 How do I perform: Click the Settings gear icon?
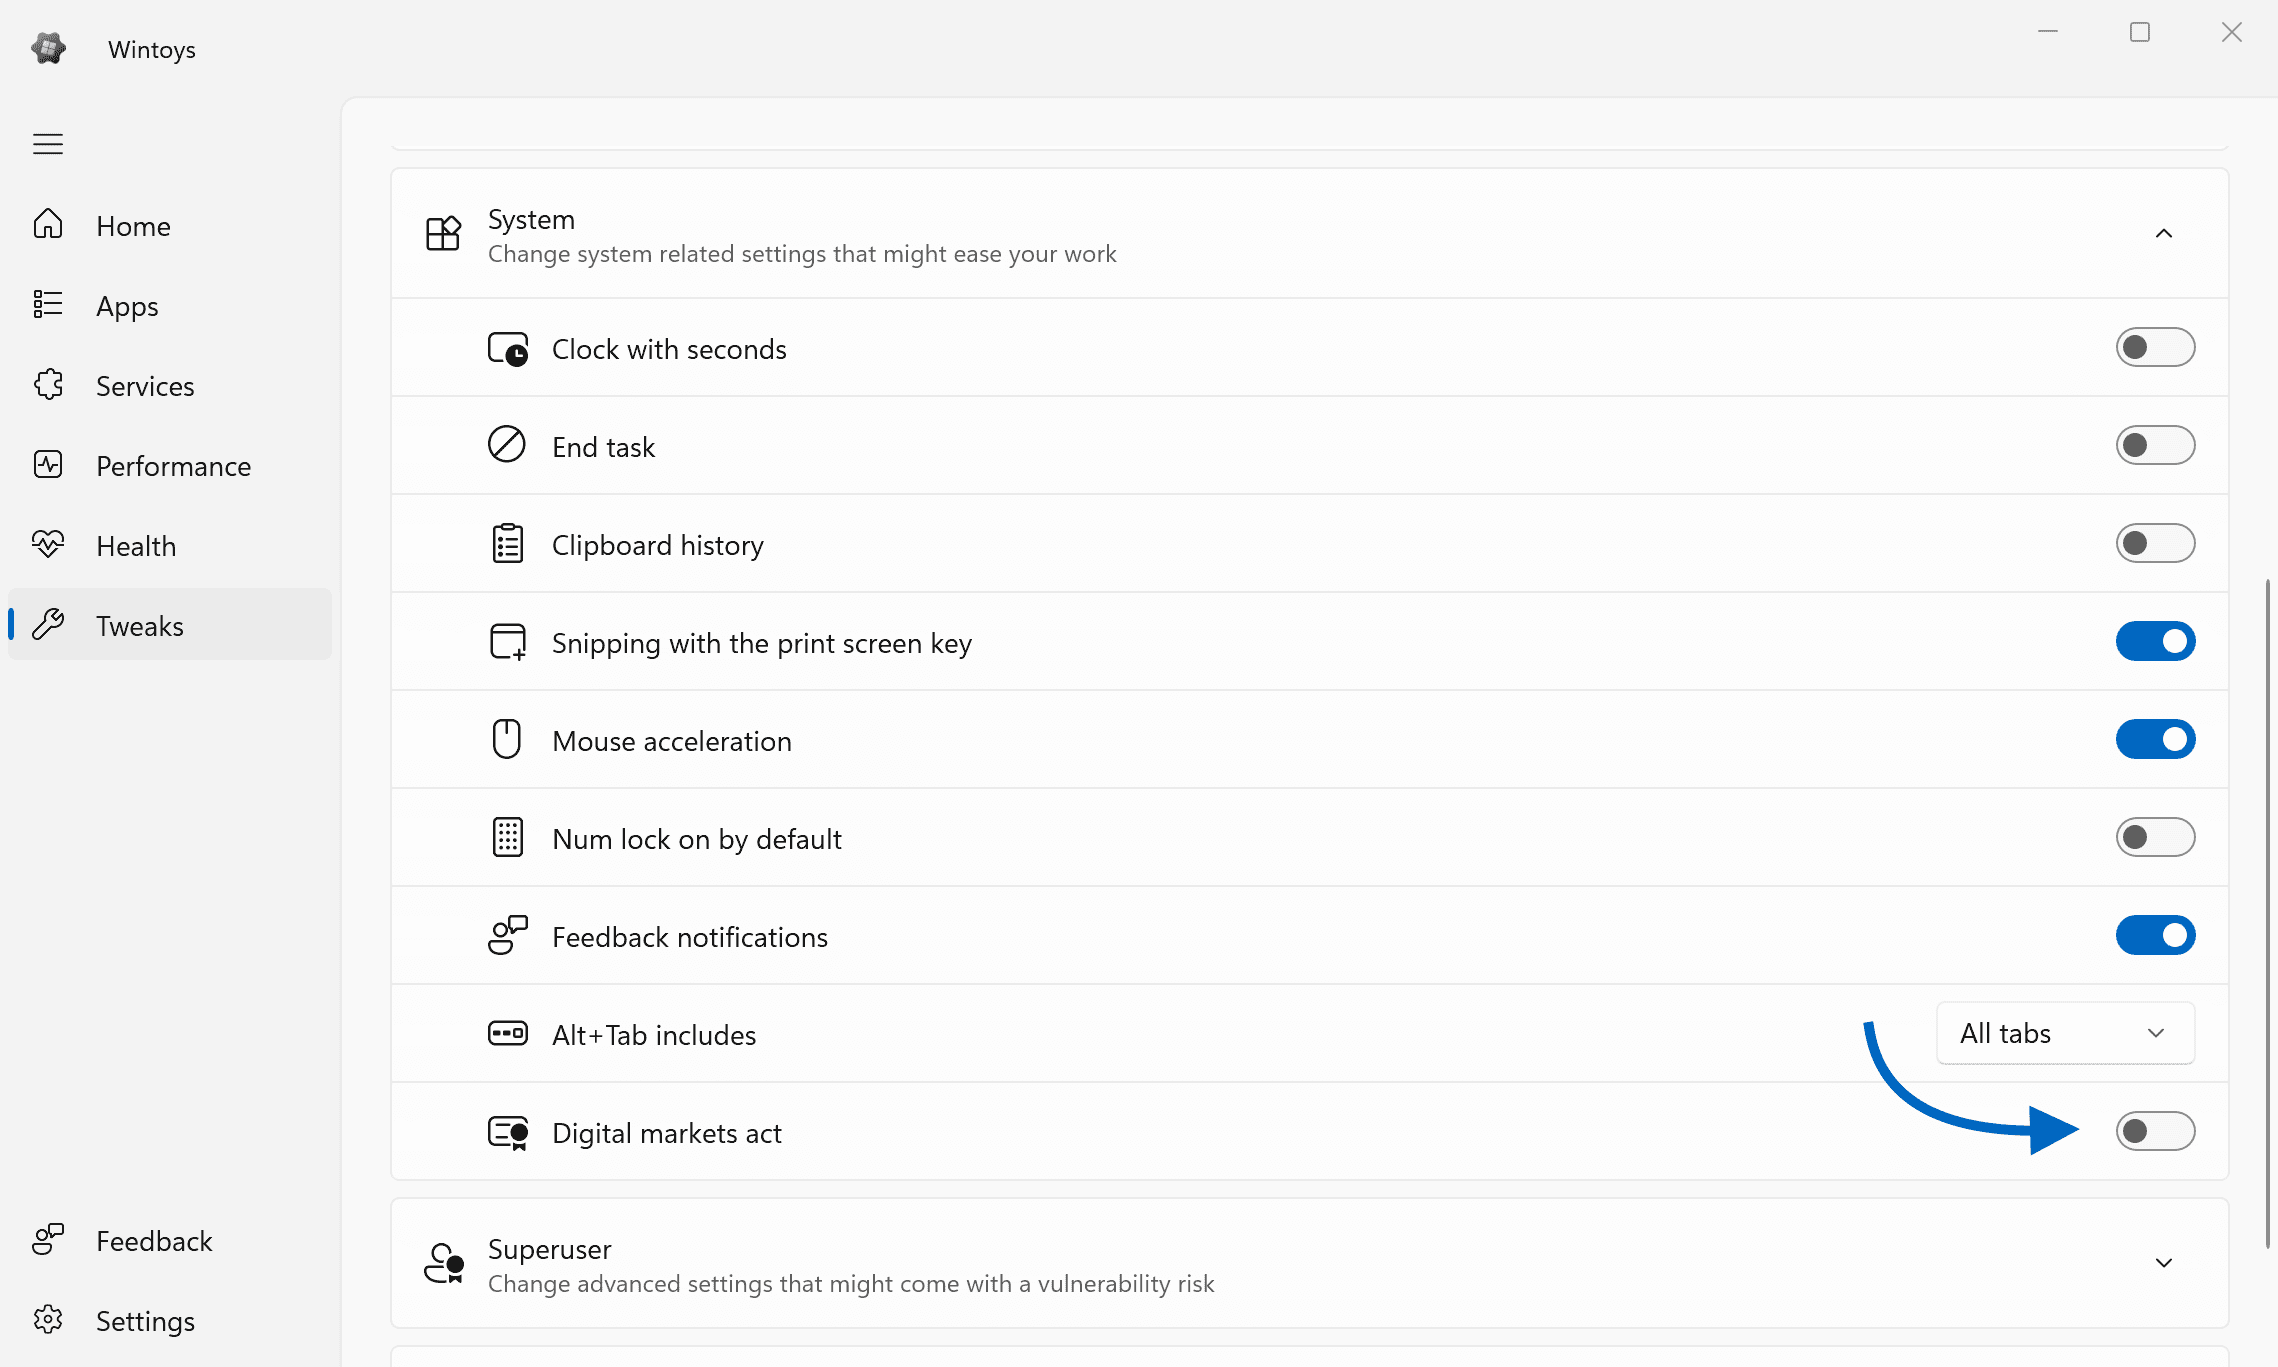(x=48, y=1319)
